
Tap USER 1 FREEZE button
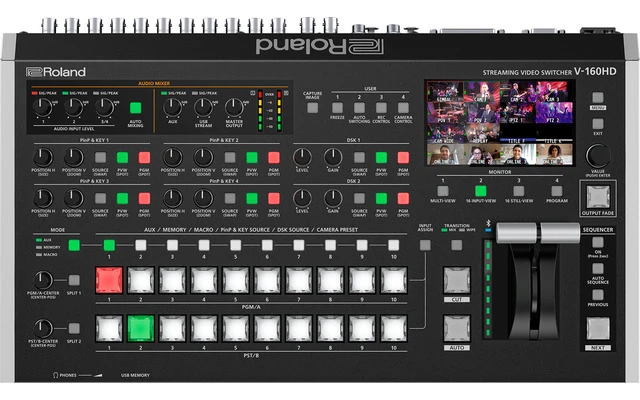[x=337, y=108]
